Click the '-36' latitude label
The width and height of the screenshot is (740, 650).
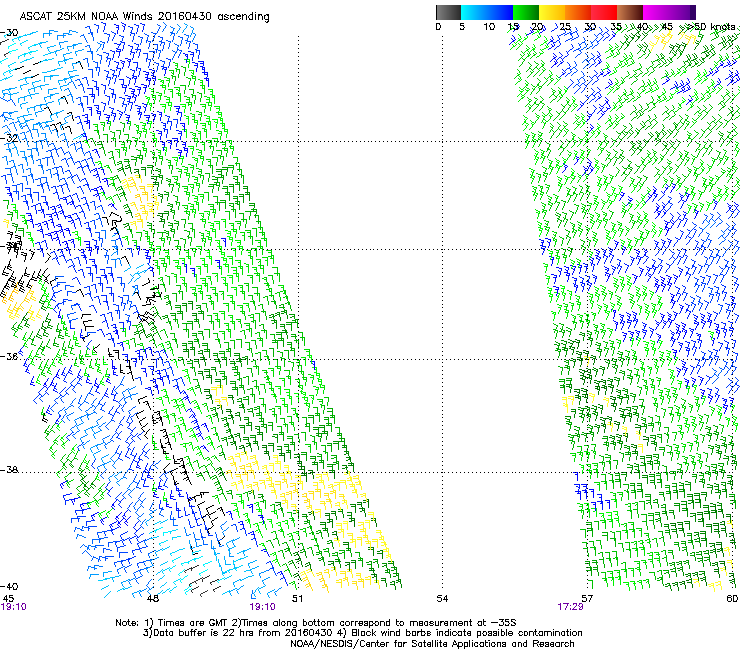click(9, 356)
